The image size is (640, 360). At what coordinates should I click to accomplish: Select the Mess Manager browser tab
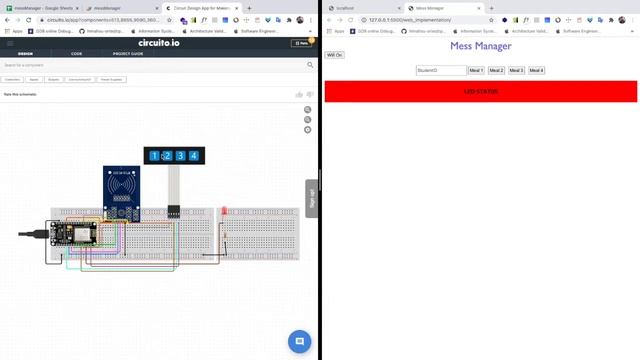point(444,8)
